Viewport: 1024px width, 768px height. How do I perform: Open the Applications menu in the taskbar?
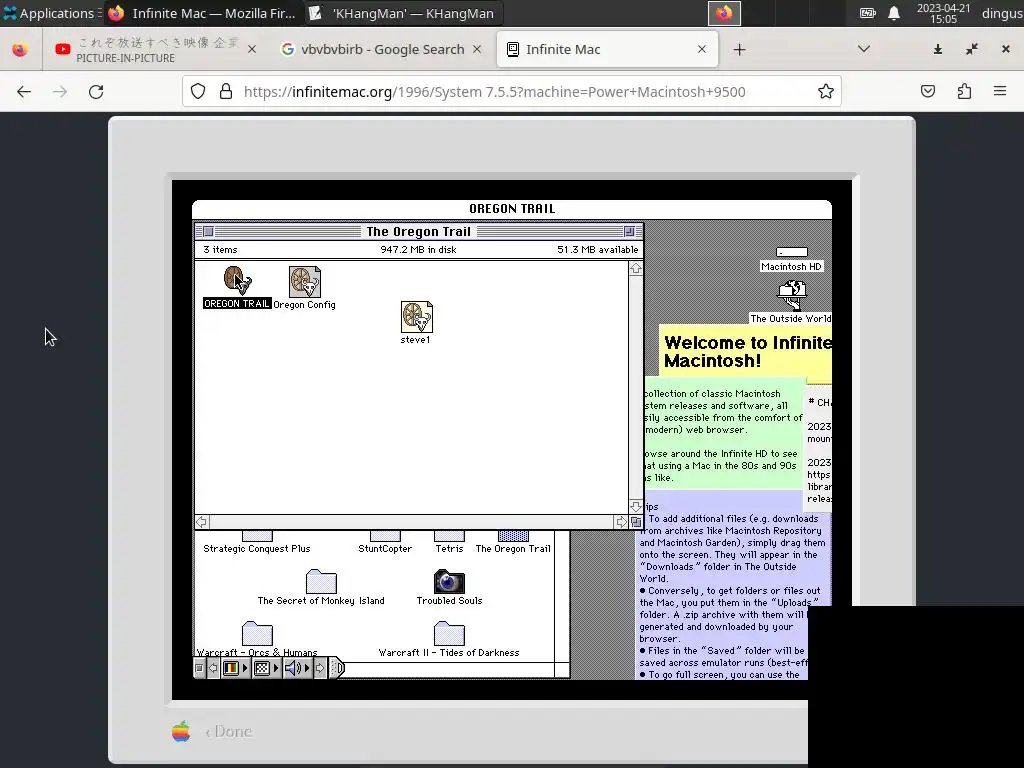[49, 13]
